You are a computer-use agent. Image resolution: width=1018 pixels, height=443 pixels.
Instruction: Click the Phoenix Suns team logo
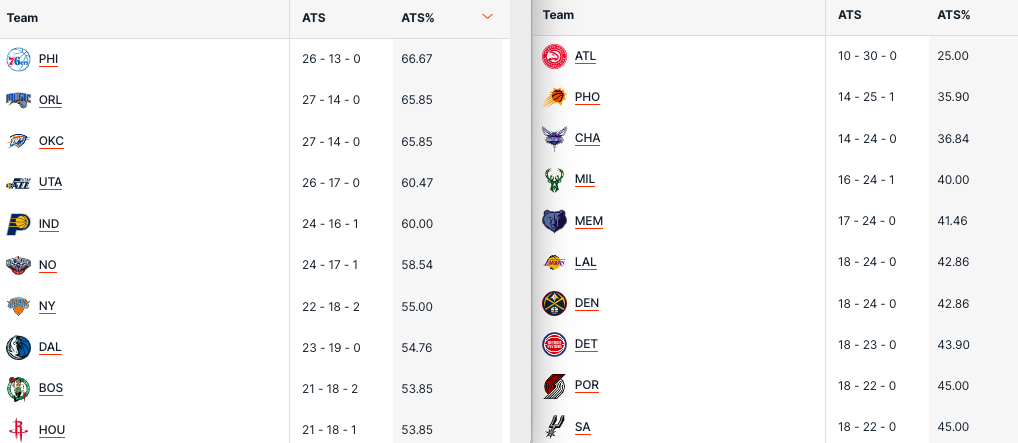pyautogui.click(x=554, y=97)
